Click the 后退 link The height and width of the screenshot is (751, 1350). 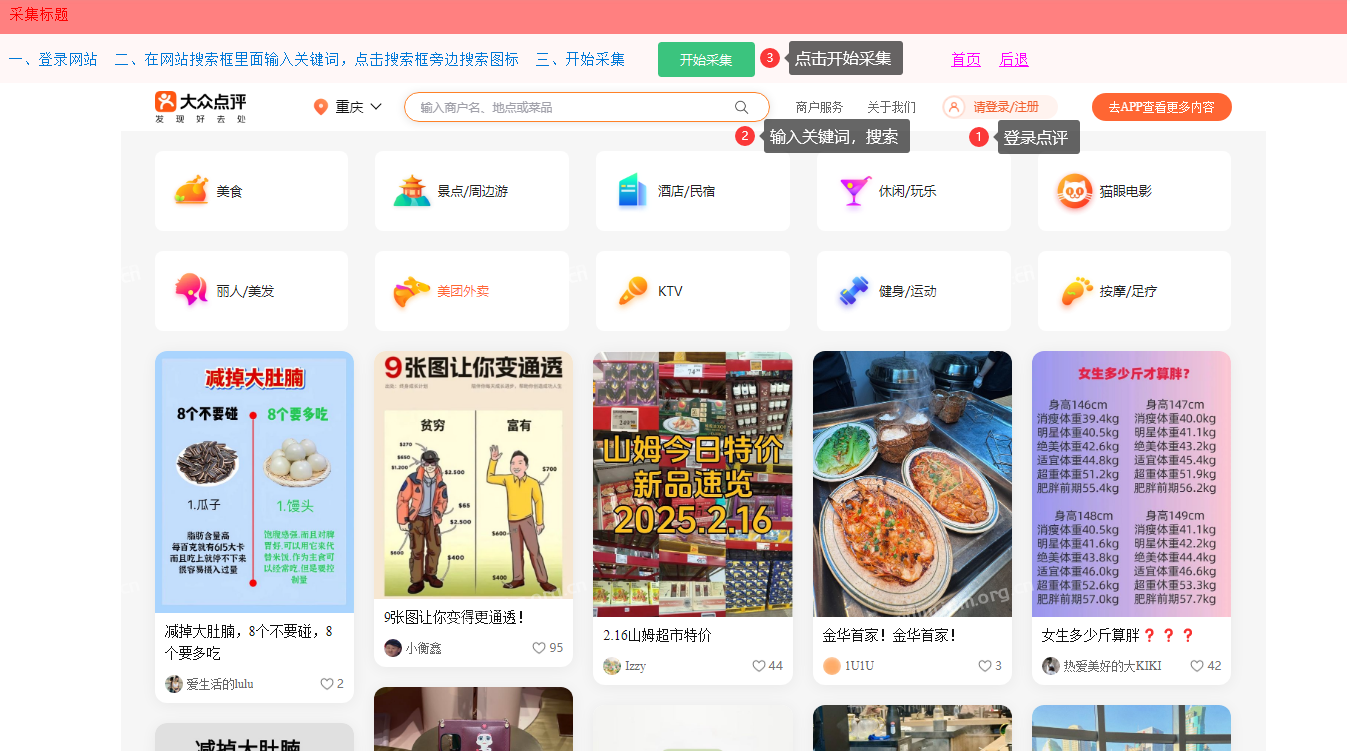[1014, 60]
